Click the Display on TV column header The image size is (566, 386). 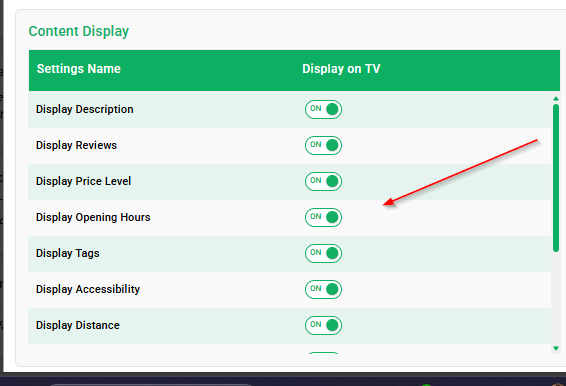coord(341,69)
